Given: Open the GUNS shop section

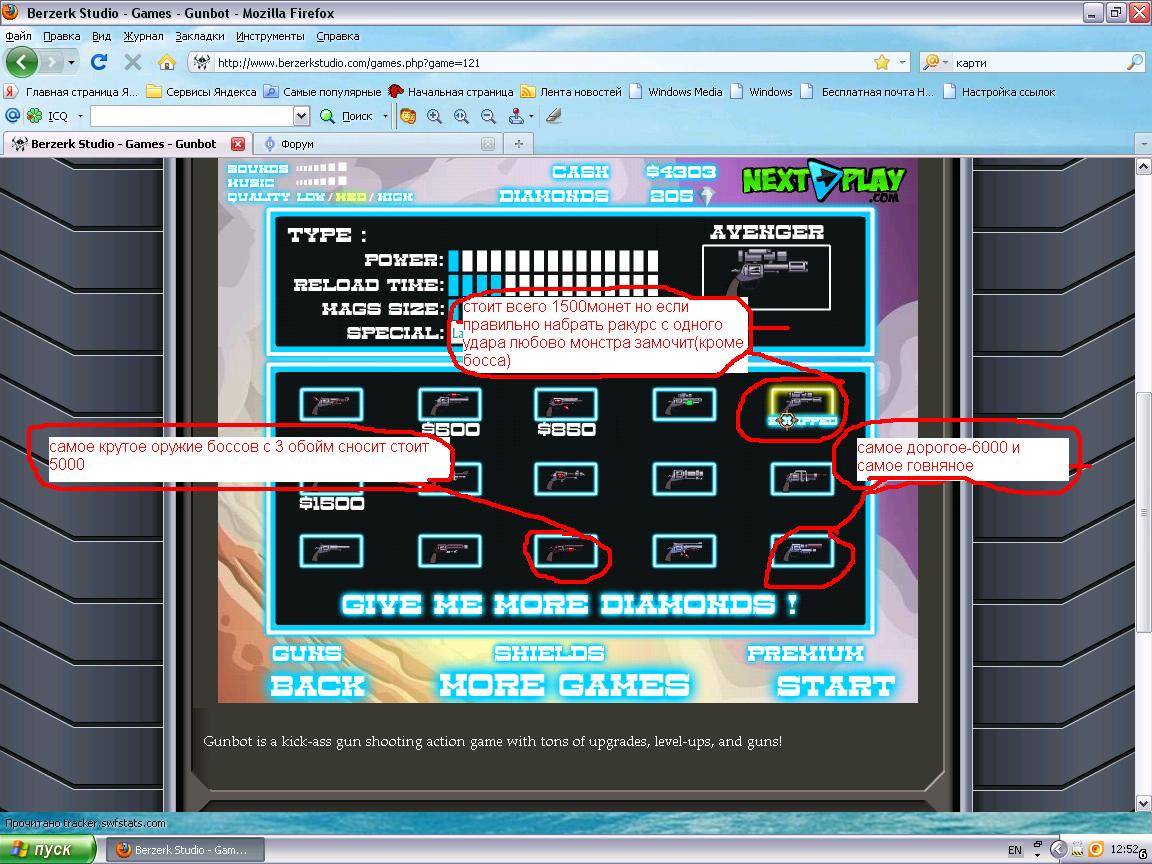Looking at the screenshot, I should click(307, 653).
